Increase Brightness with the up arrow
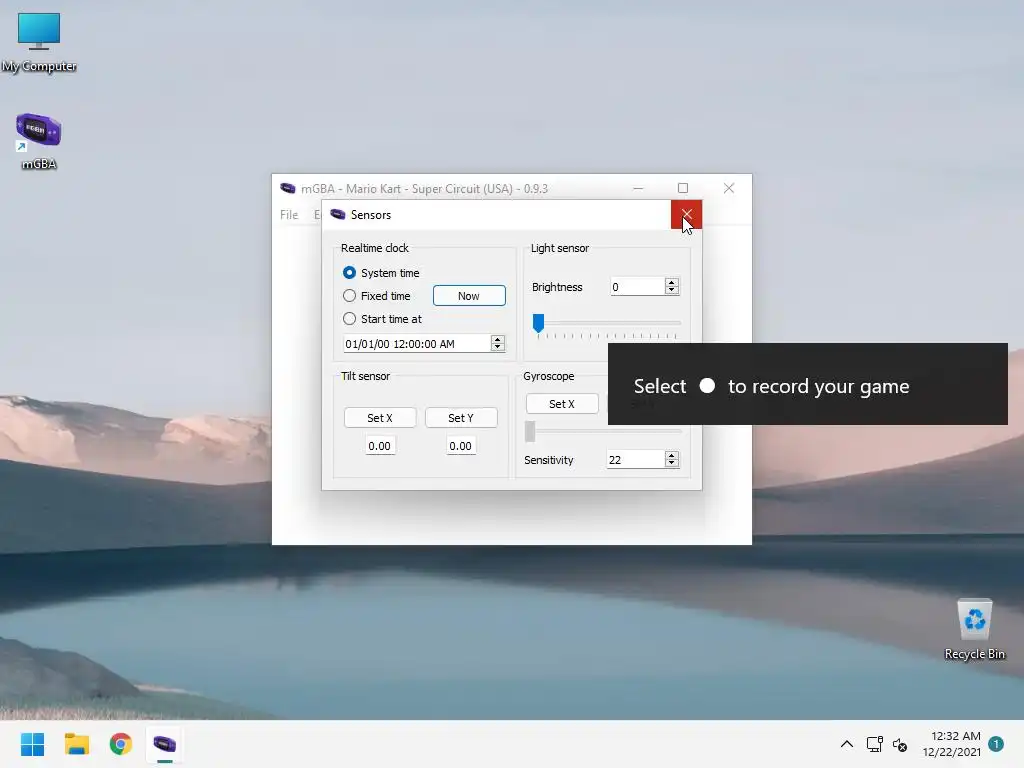The width and height of the screenshot is (1024, 768). (671, 282)
